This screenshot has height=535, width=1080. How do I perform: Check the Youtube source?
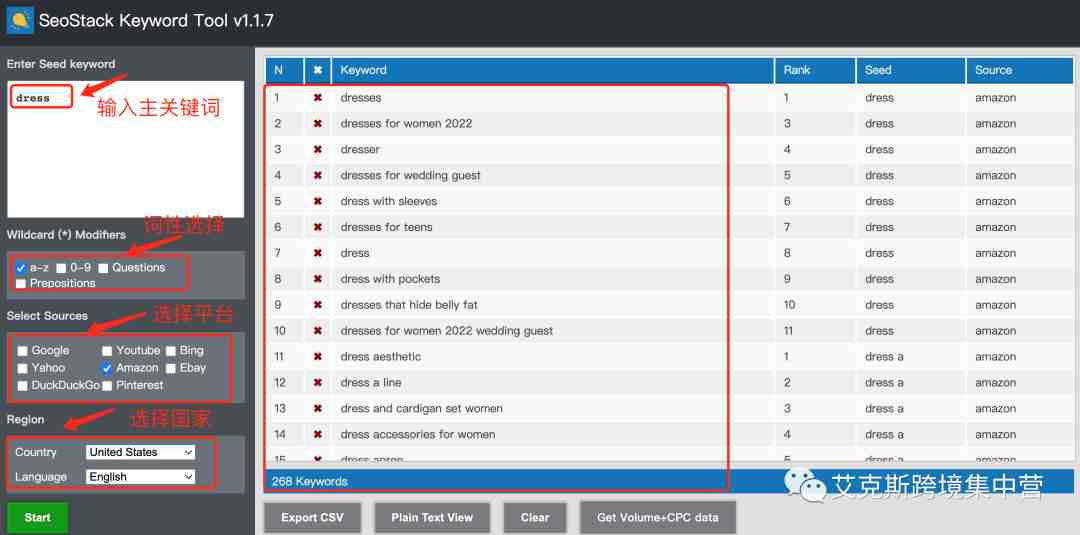[x=107, y=351]
